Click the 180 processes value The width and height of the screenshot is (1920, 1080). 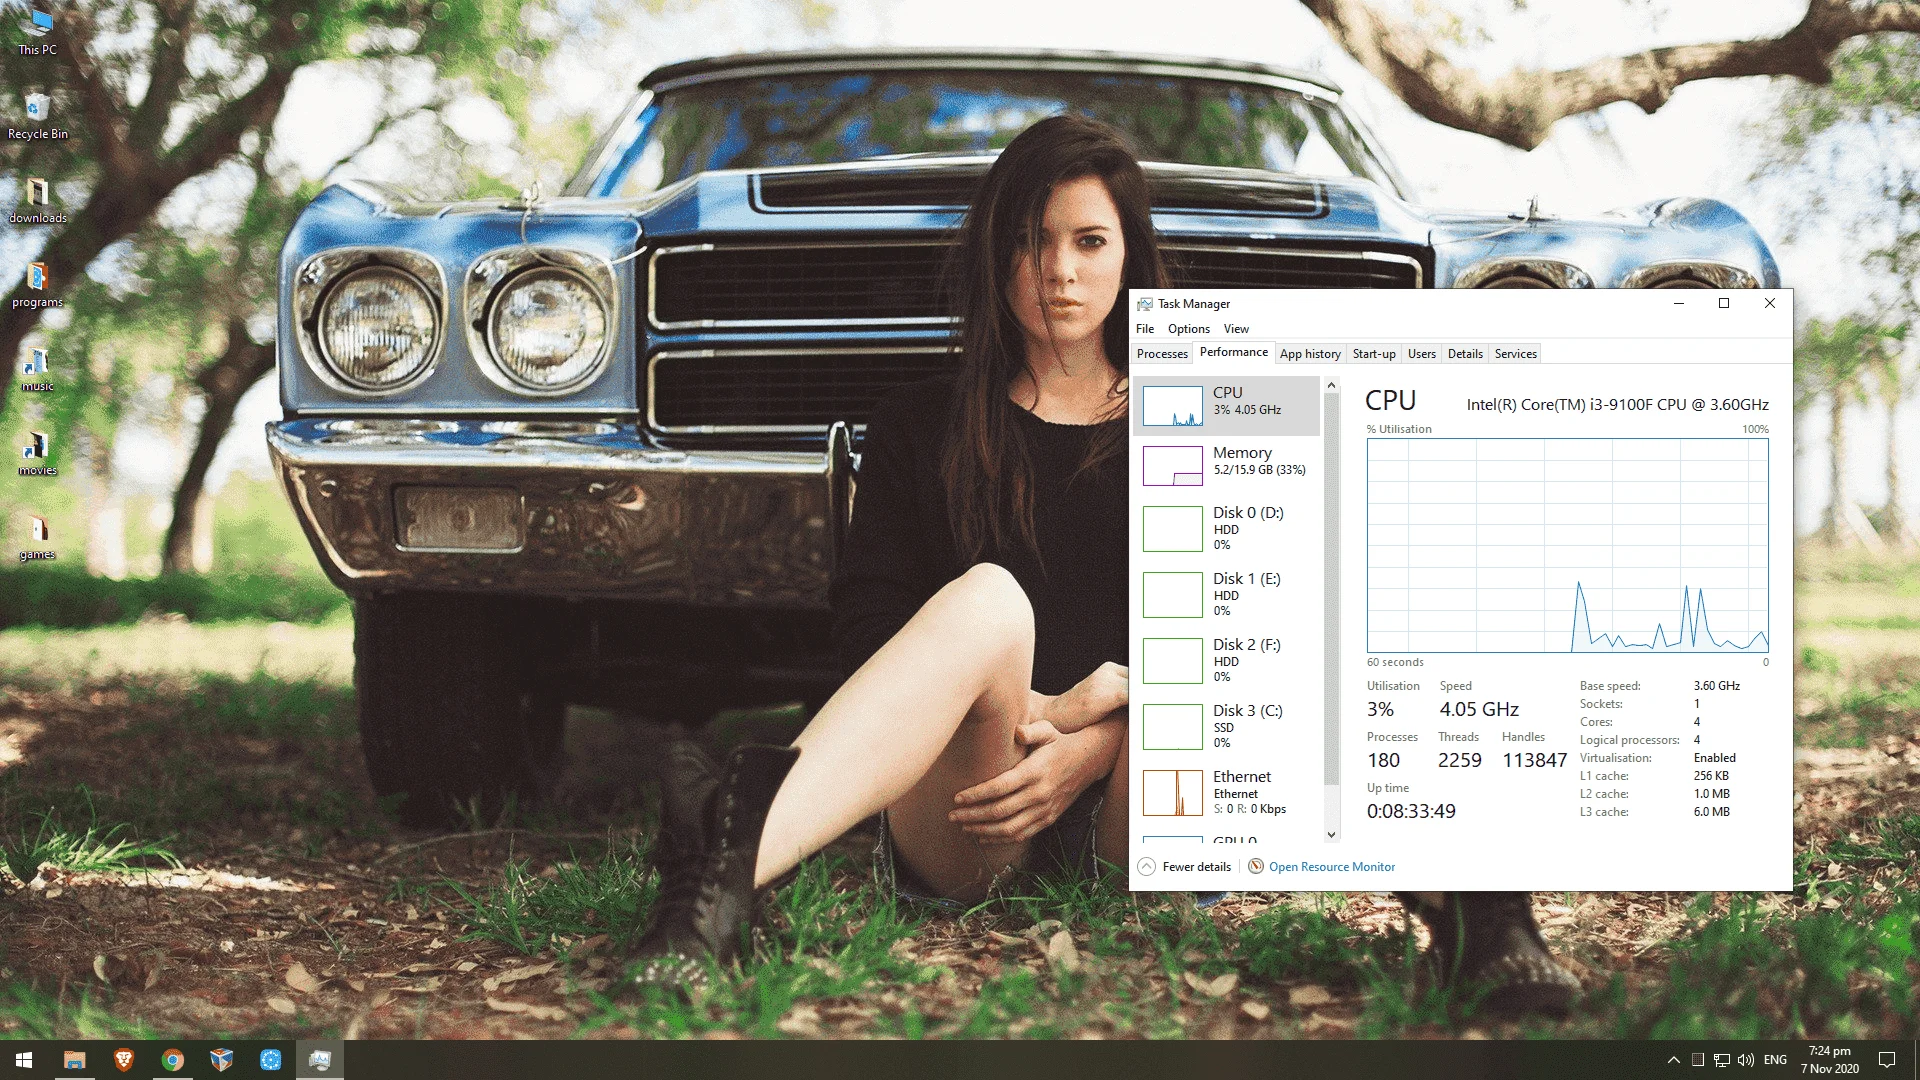[1383, 760]
